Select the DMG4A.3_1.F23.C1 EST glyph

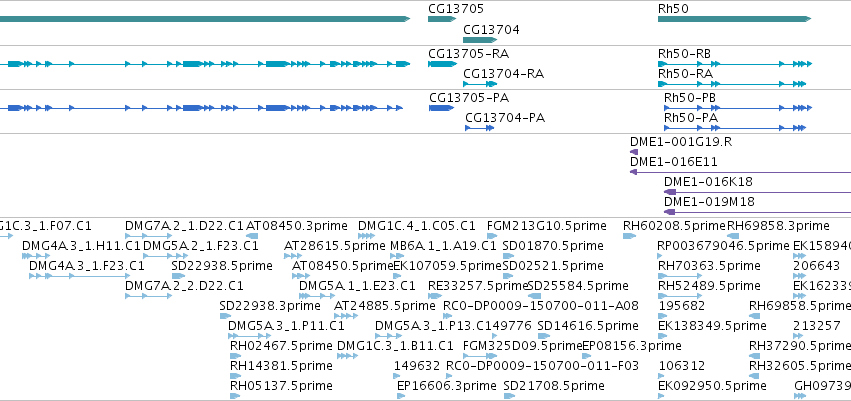pyautogui.click(x=79, y=276)
